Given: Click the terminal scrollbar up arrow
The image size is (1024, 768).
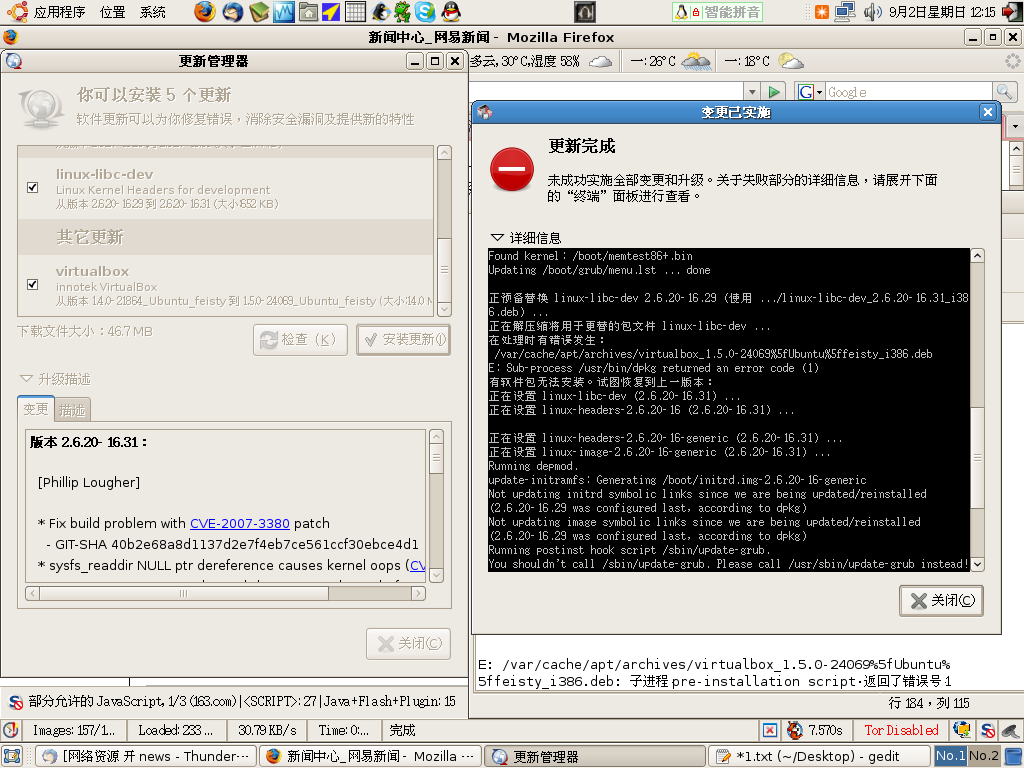Looking at the screenshot, I should (x=977, y=256).
